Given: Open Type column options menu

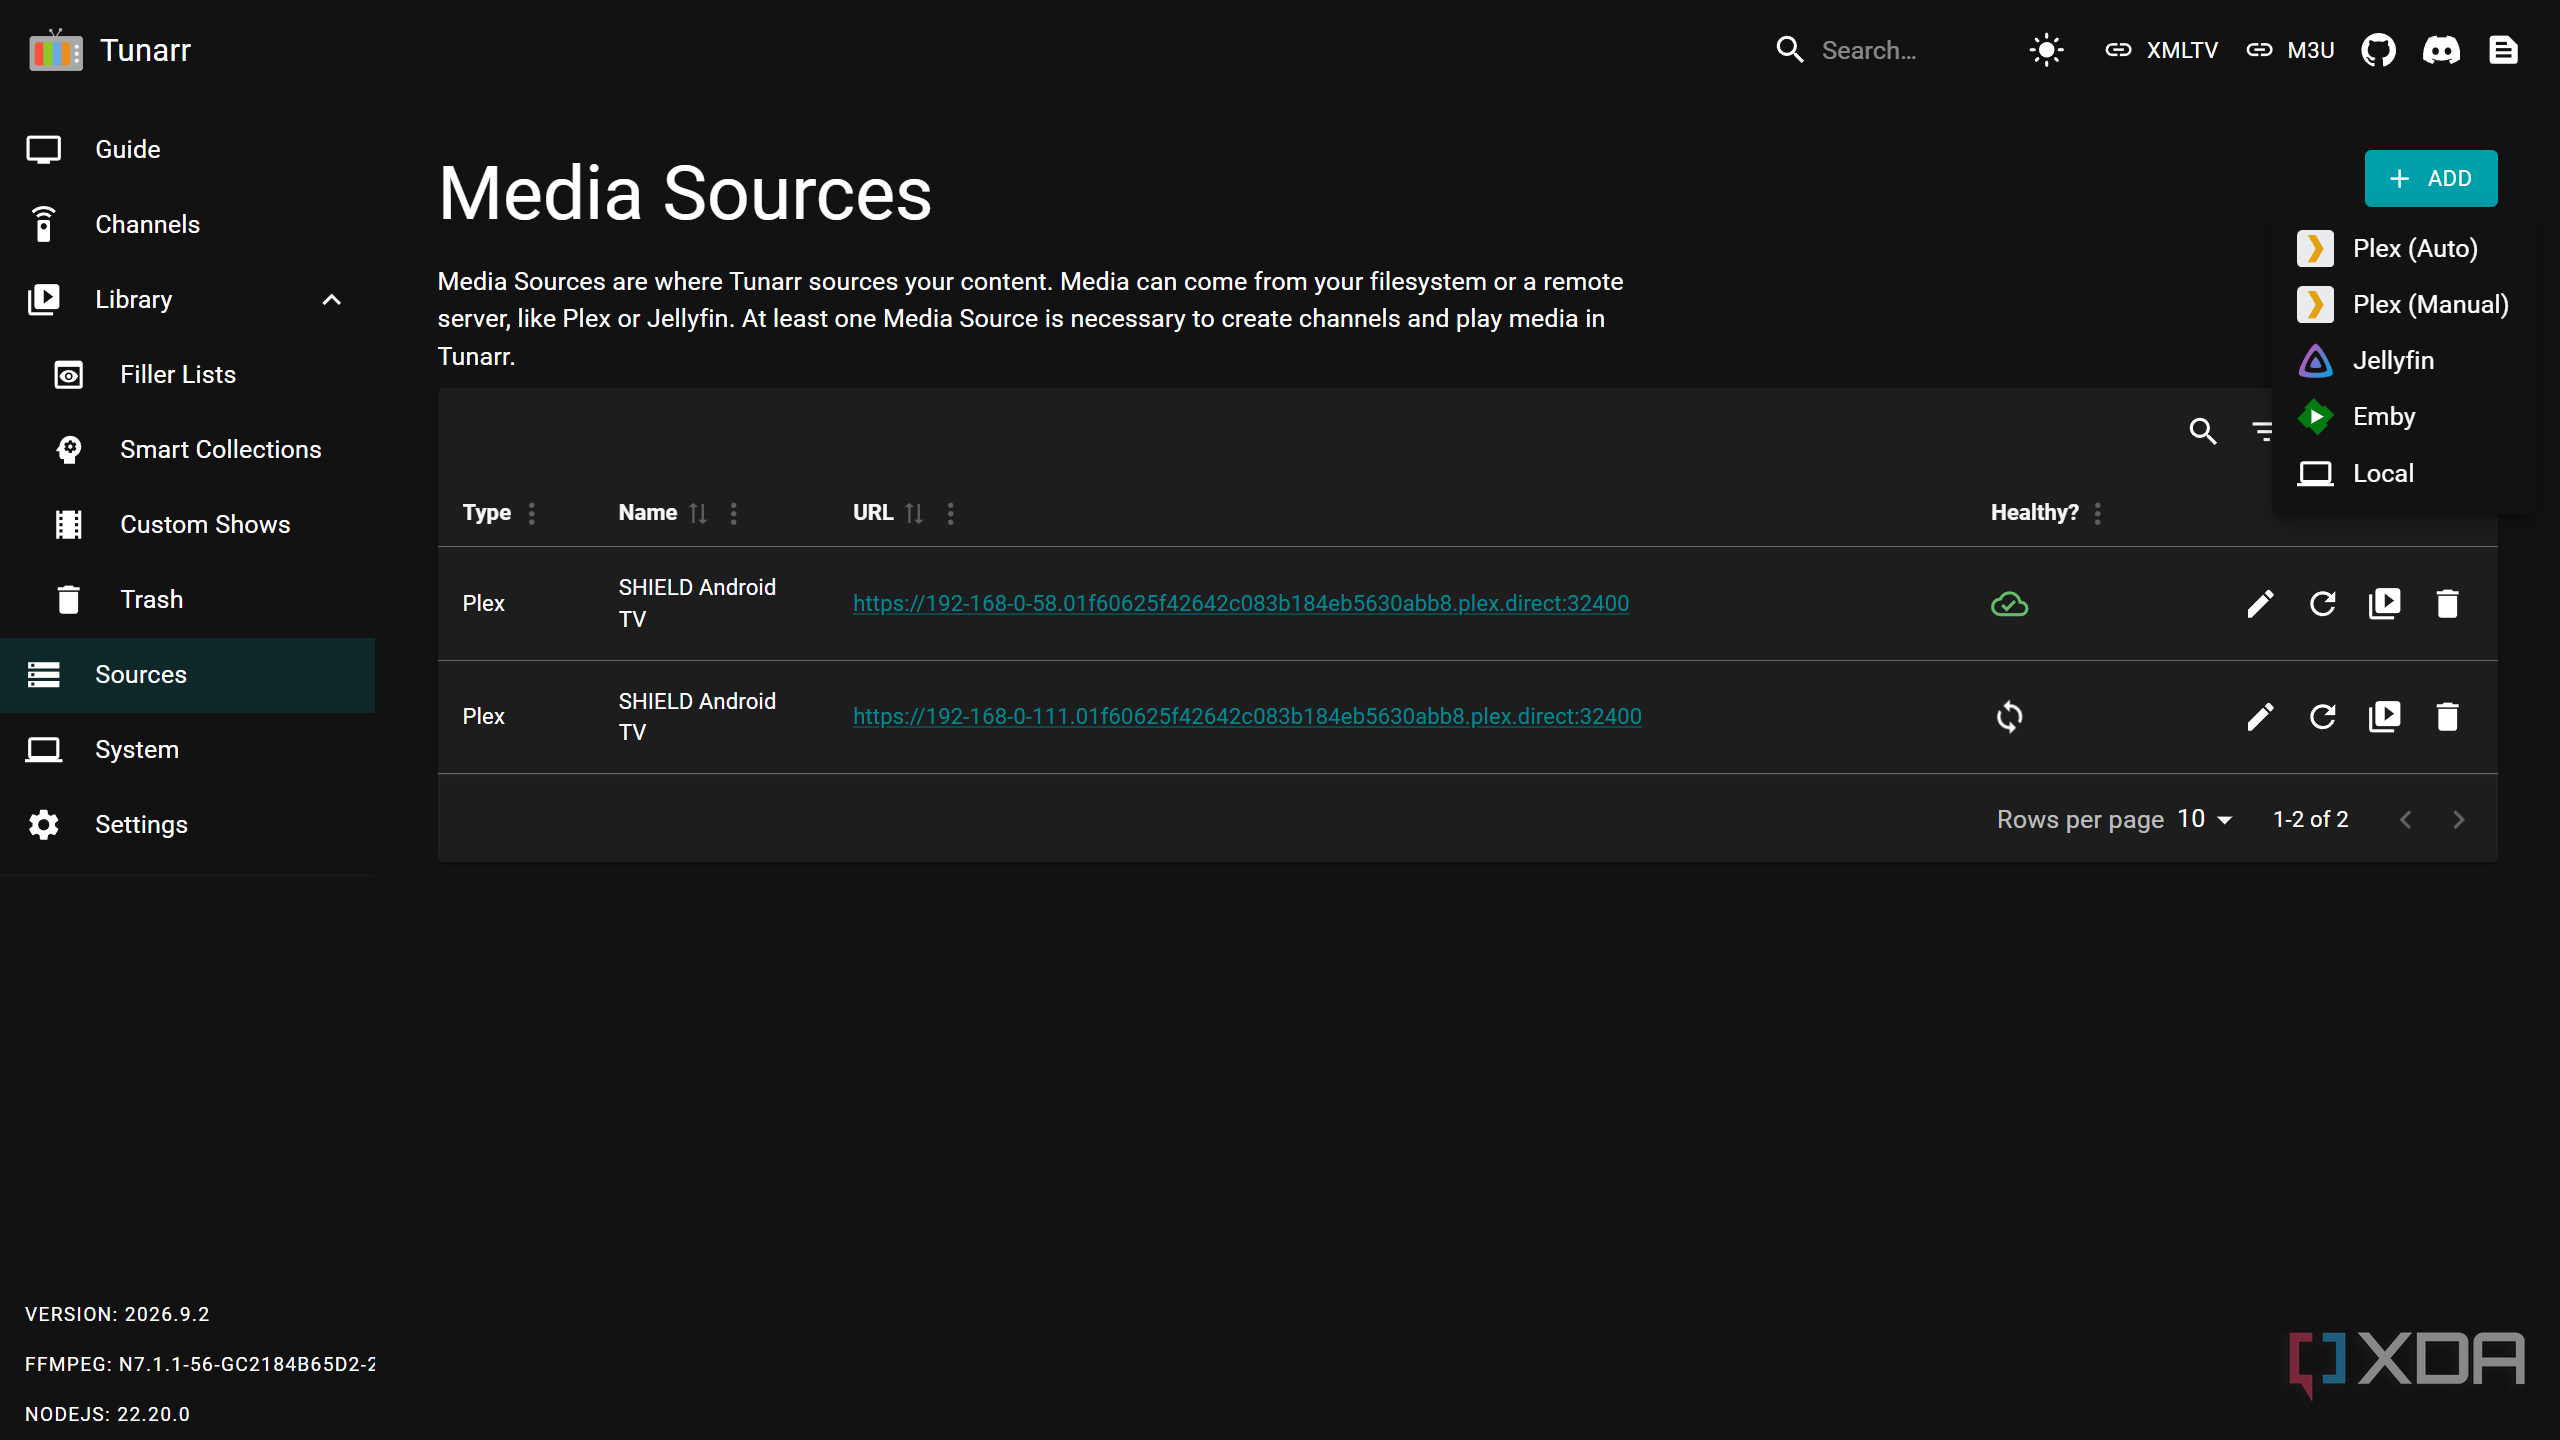Looking at the screenshot, I should 532,513.
